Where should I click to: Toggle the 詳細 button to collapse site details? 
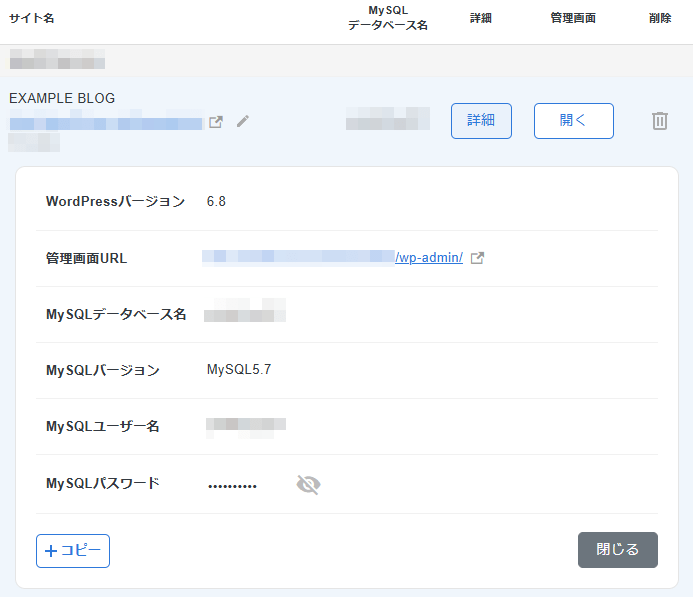point(481,120)
